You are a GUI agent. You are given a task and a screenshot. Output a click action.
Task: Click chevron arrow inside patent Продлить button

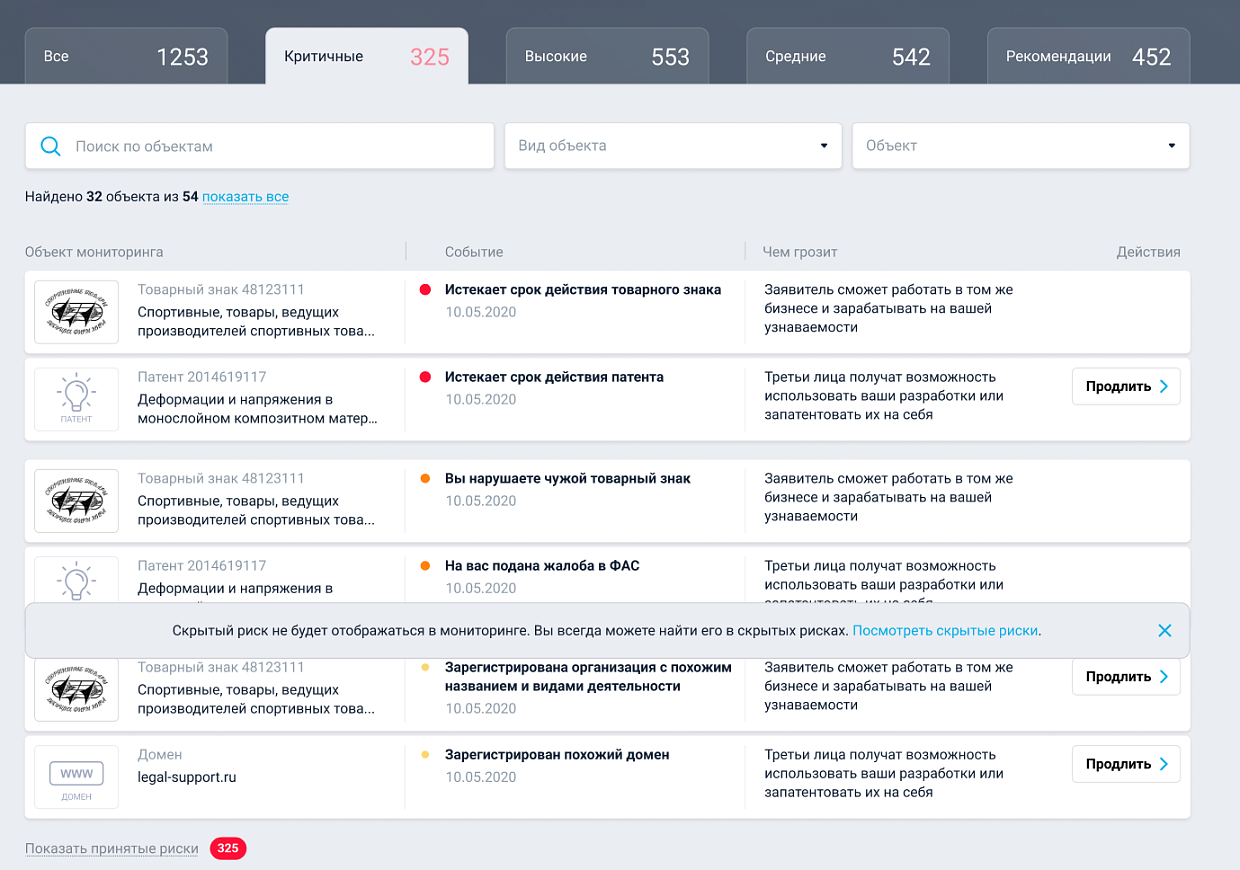(x=1163, y=386)
